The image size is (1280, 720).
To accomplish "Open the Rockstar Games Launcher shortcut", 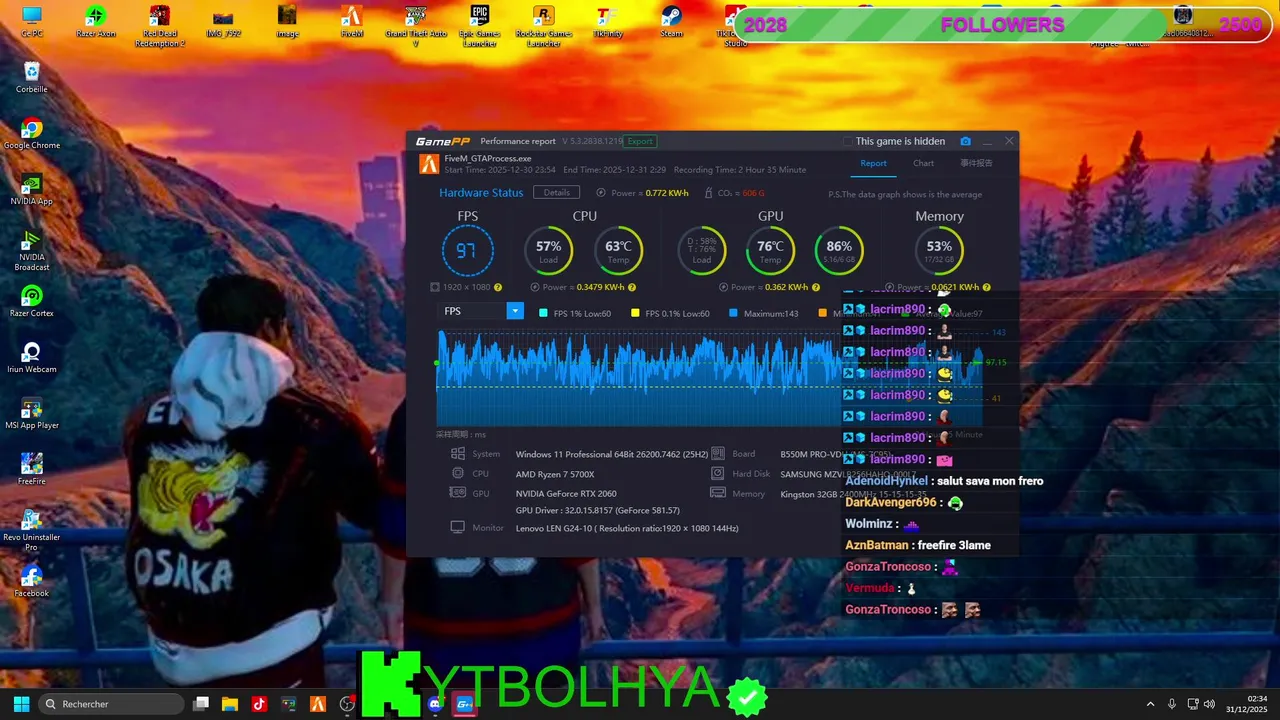I will tap(544, 26).
